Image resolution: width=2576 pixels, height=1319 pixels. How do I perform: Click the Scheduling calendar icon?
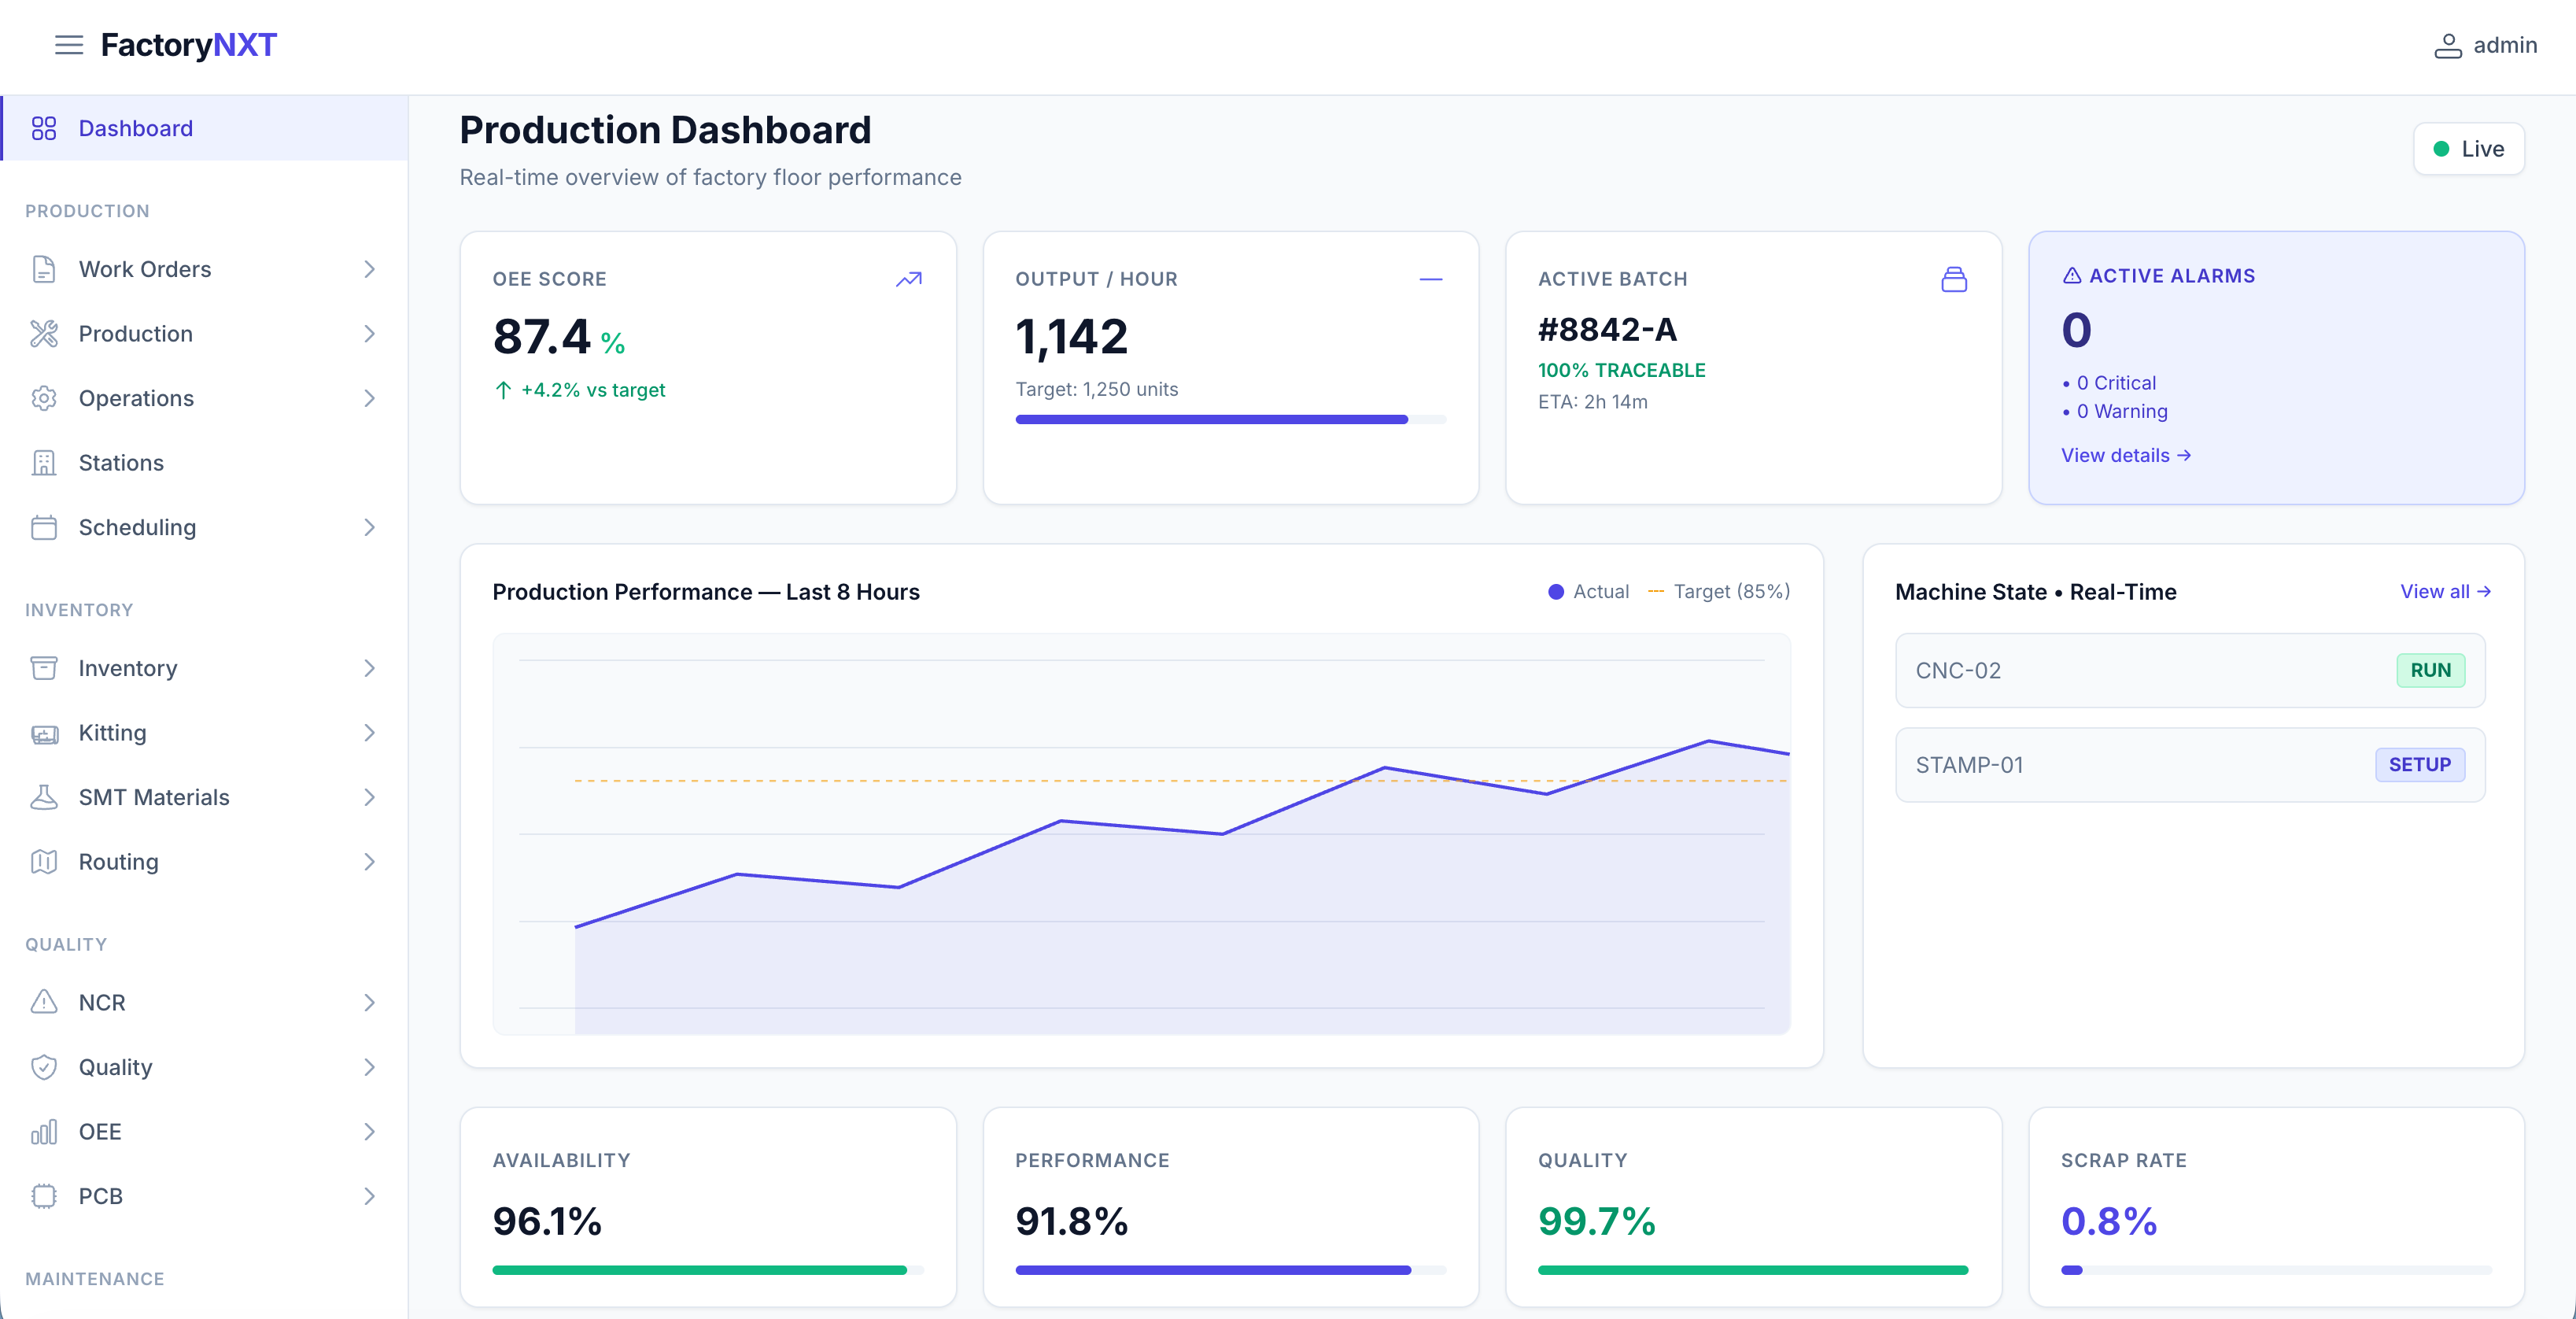click(44, 527)
